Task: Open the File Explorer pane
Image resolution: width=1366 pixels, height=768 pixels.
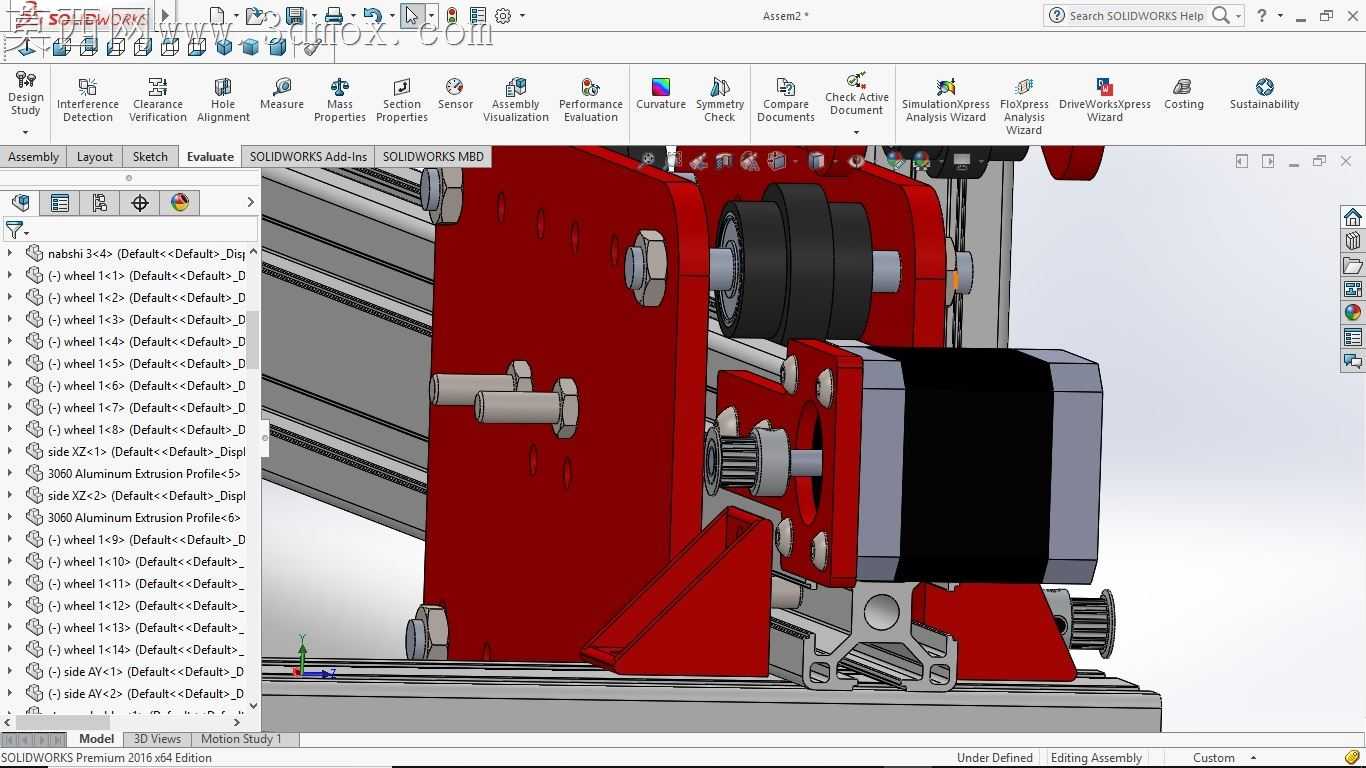Action: [1353, 265]
